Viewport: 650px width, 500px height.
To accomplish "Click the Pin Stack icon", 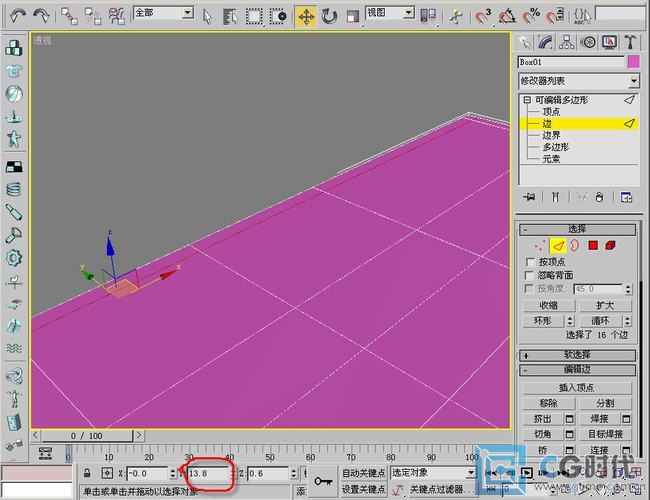I will [x=529, y=197].
